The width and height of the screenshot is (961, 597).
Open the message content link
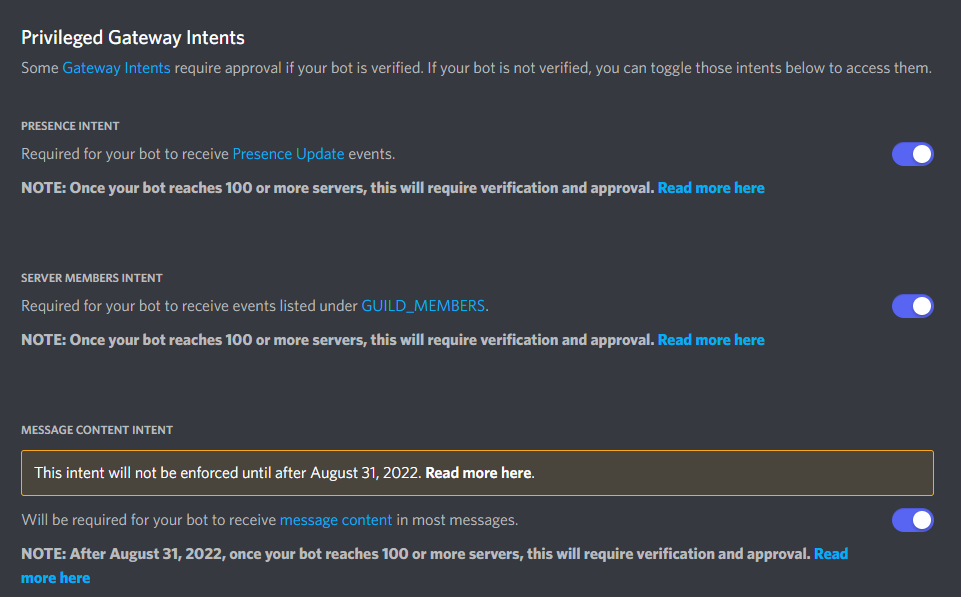(336, 520)
